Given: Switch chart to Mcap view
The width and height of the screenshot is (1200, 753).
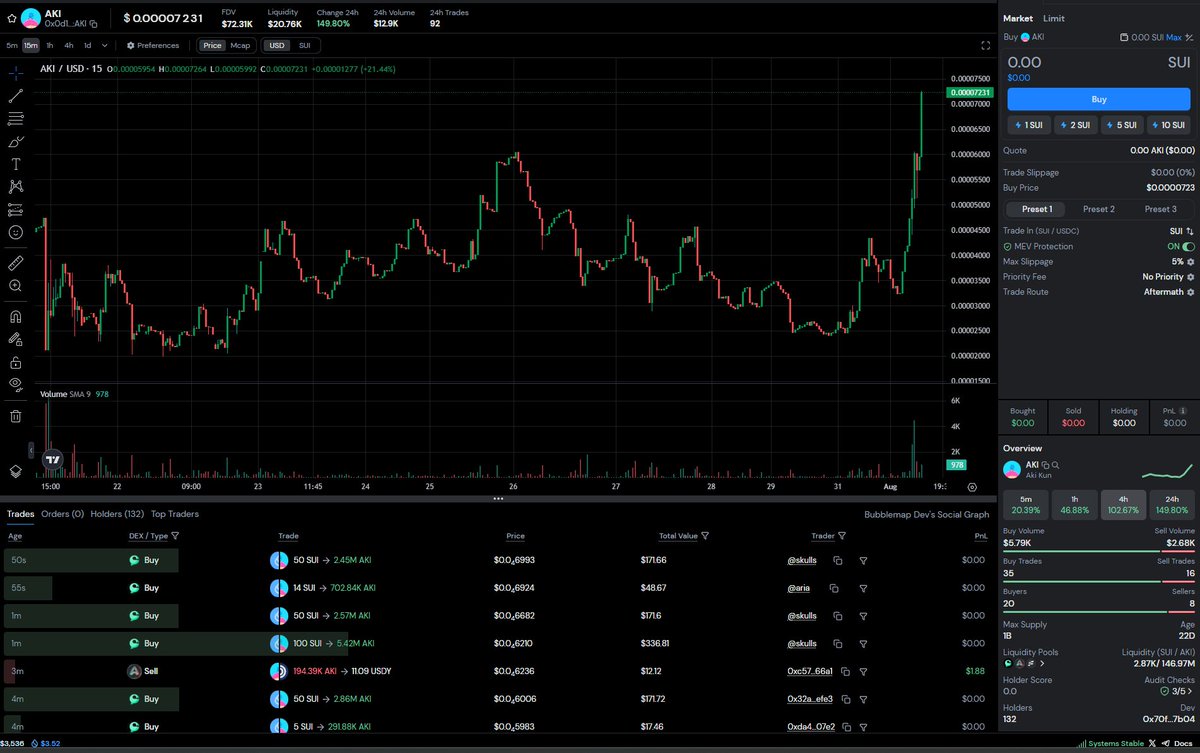Looking at the screenshot, I should point(240,45).
